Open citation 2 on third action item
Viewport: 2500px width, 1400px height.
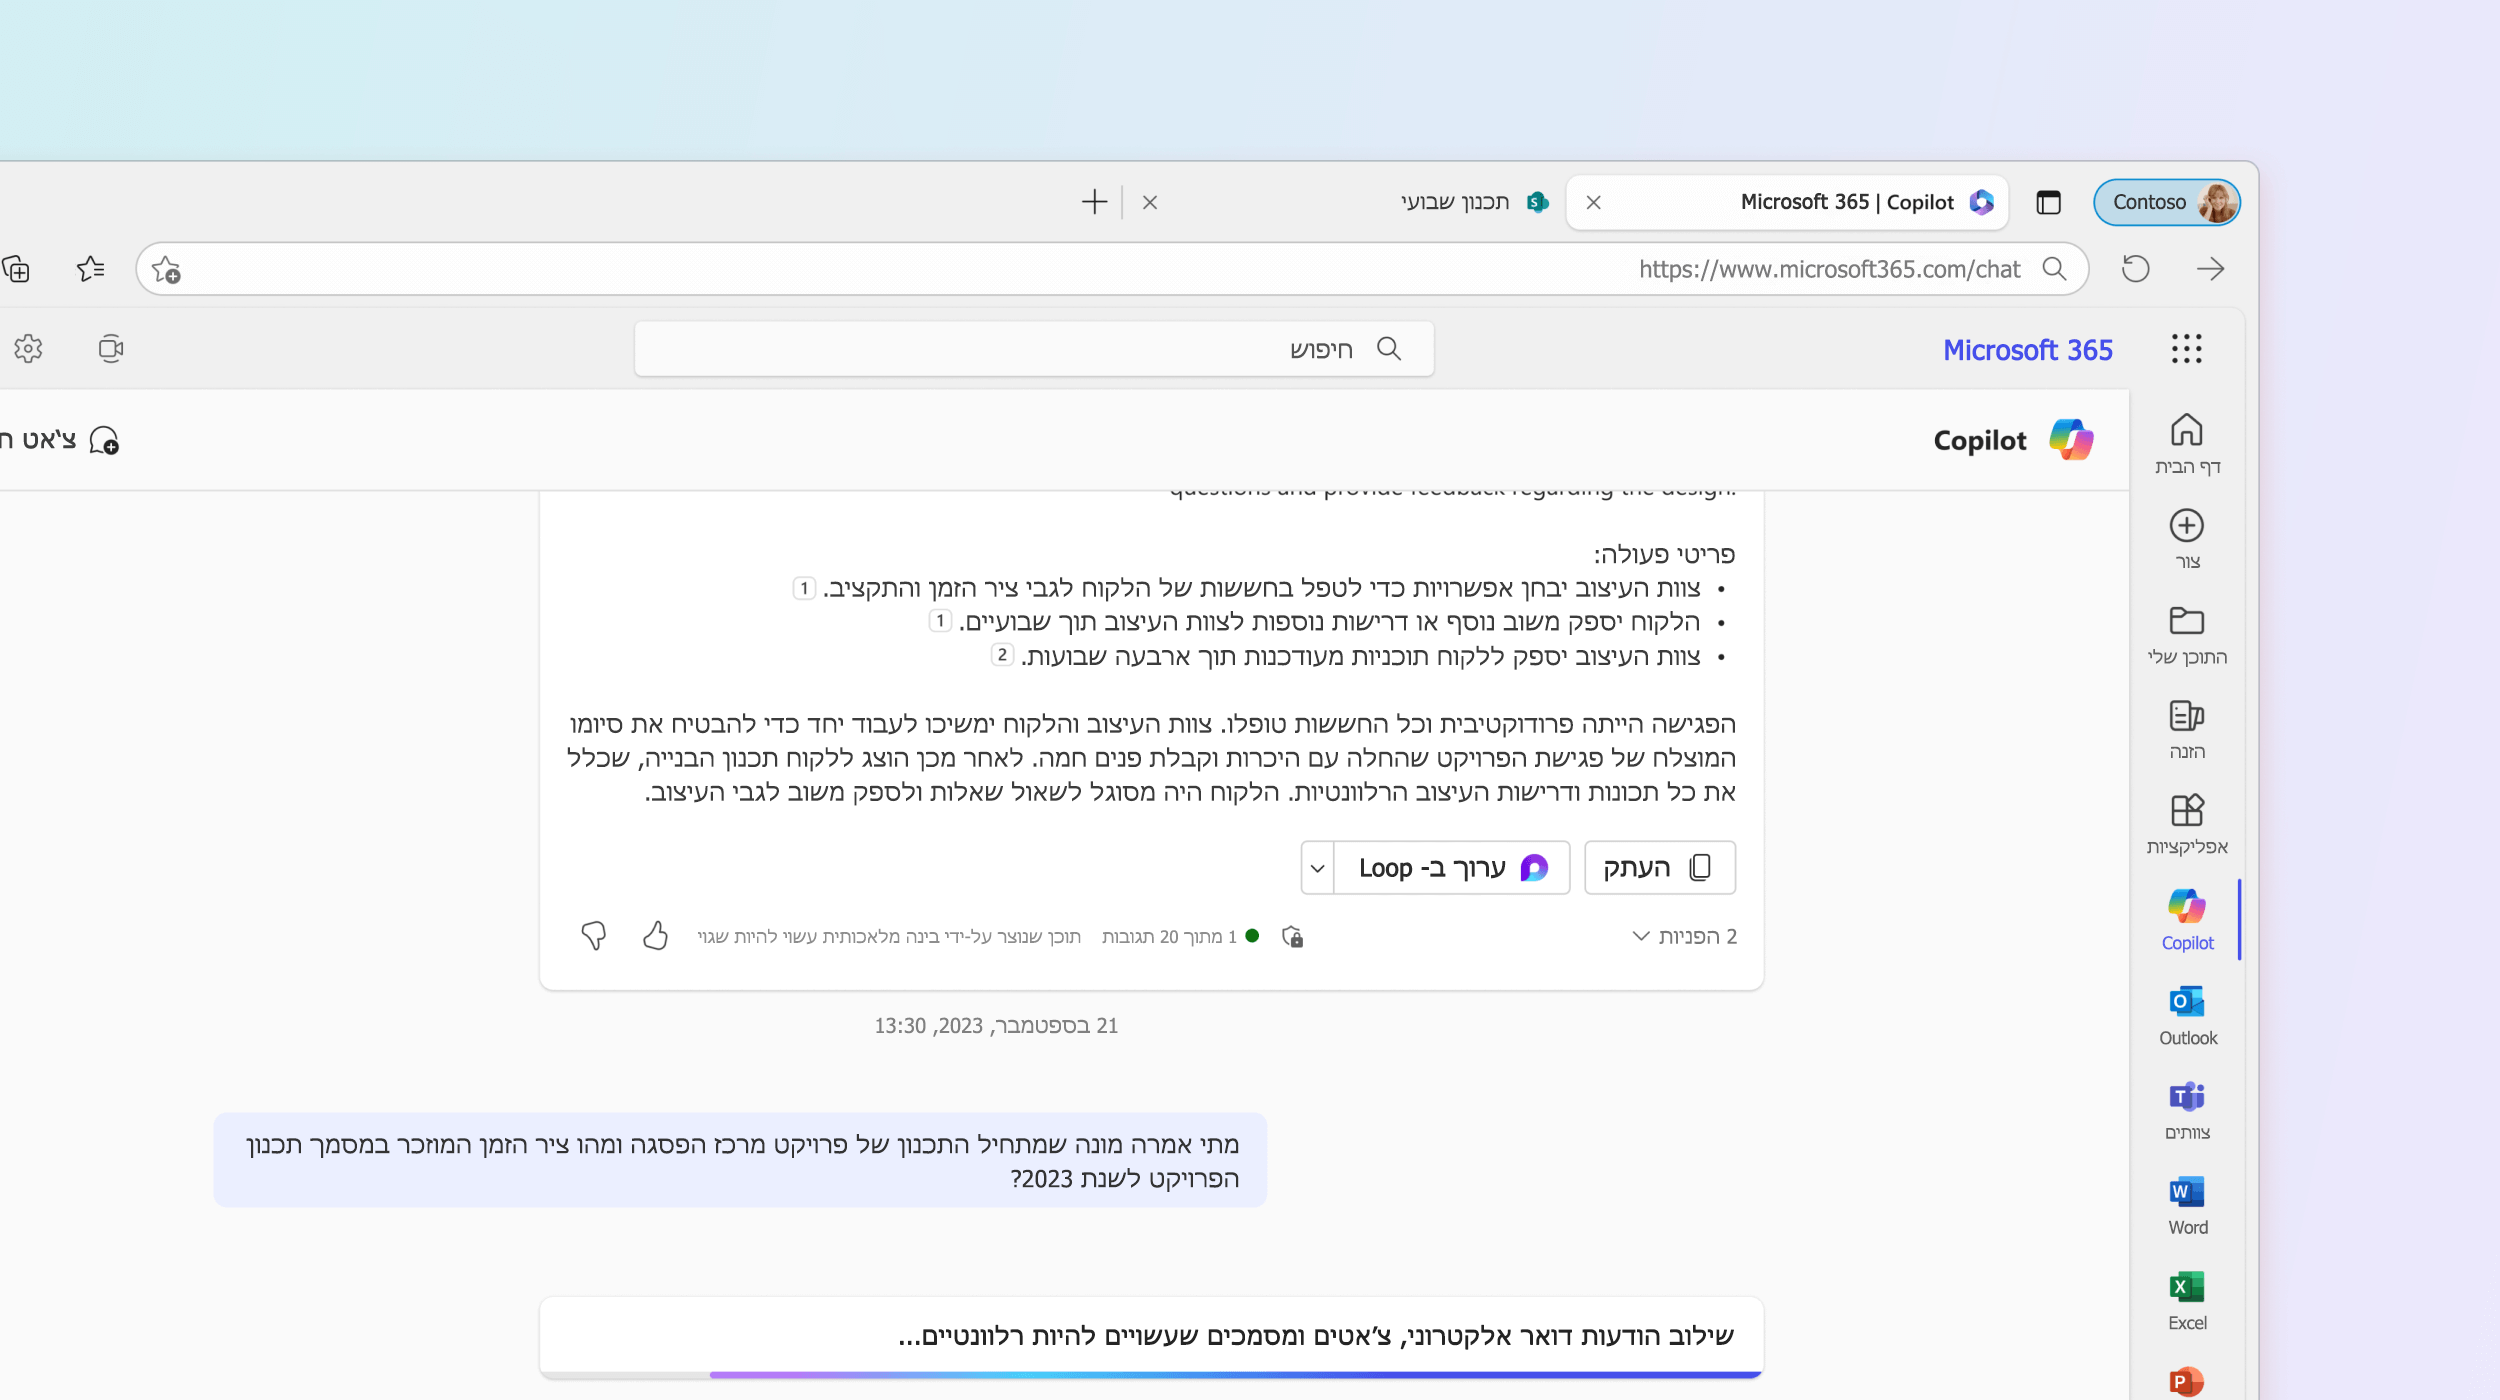(1002, 656)
